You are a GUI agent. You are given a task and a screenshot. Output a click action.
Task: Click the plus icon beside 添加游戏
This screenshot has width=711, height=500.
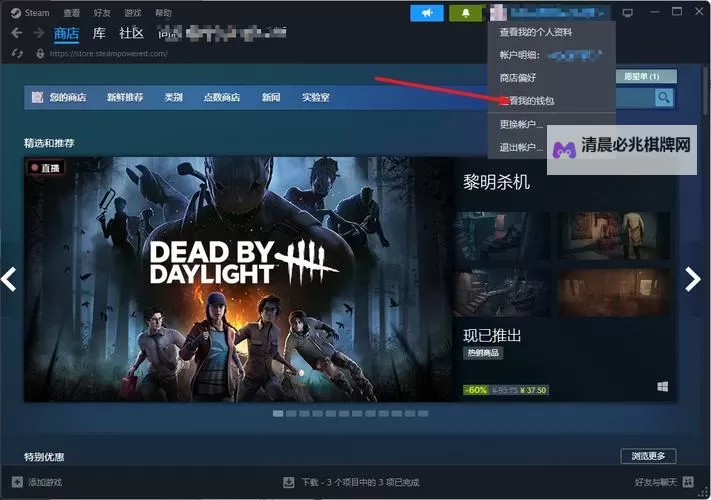17,482
